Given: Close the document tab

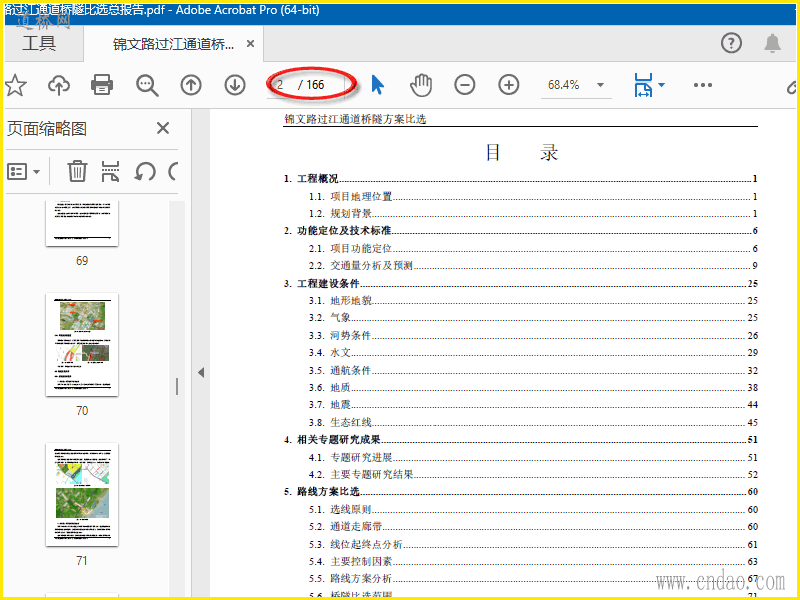Looking at the screenshot, I should click(251, 44).
